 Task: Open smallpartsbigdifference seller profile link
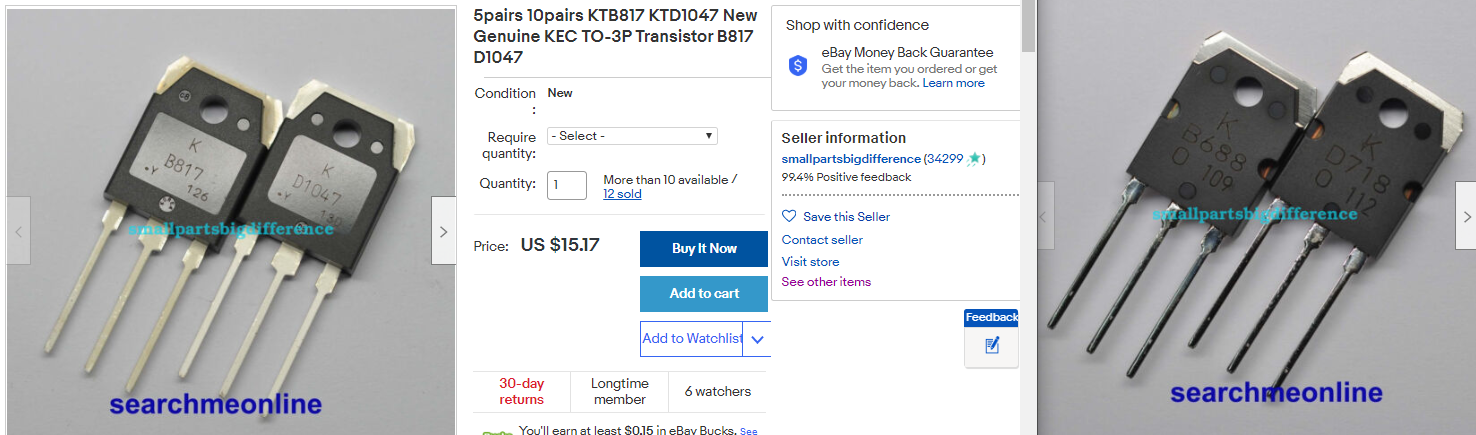[x=851, y=159]
